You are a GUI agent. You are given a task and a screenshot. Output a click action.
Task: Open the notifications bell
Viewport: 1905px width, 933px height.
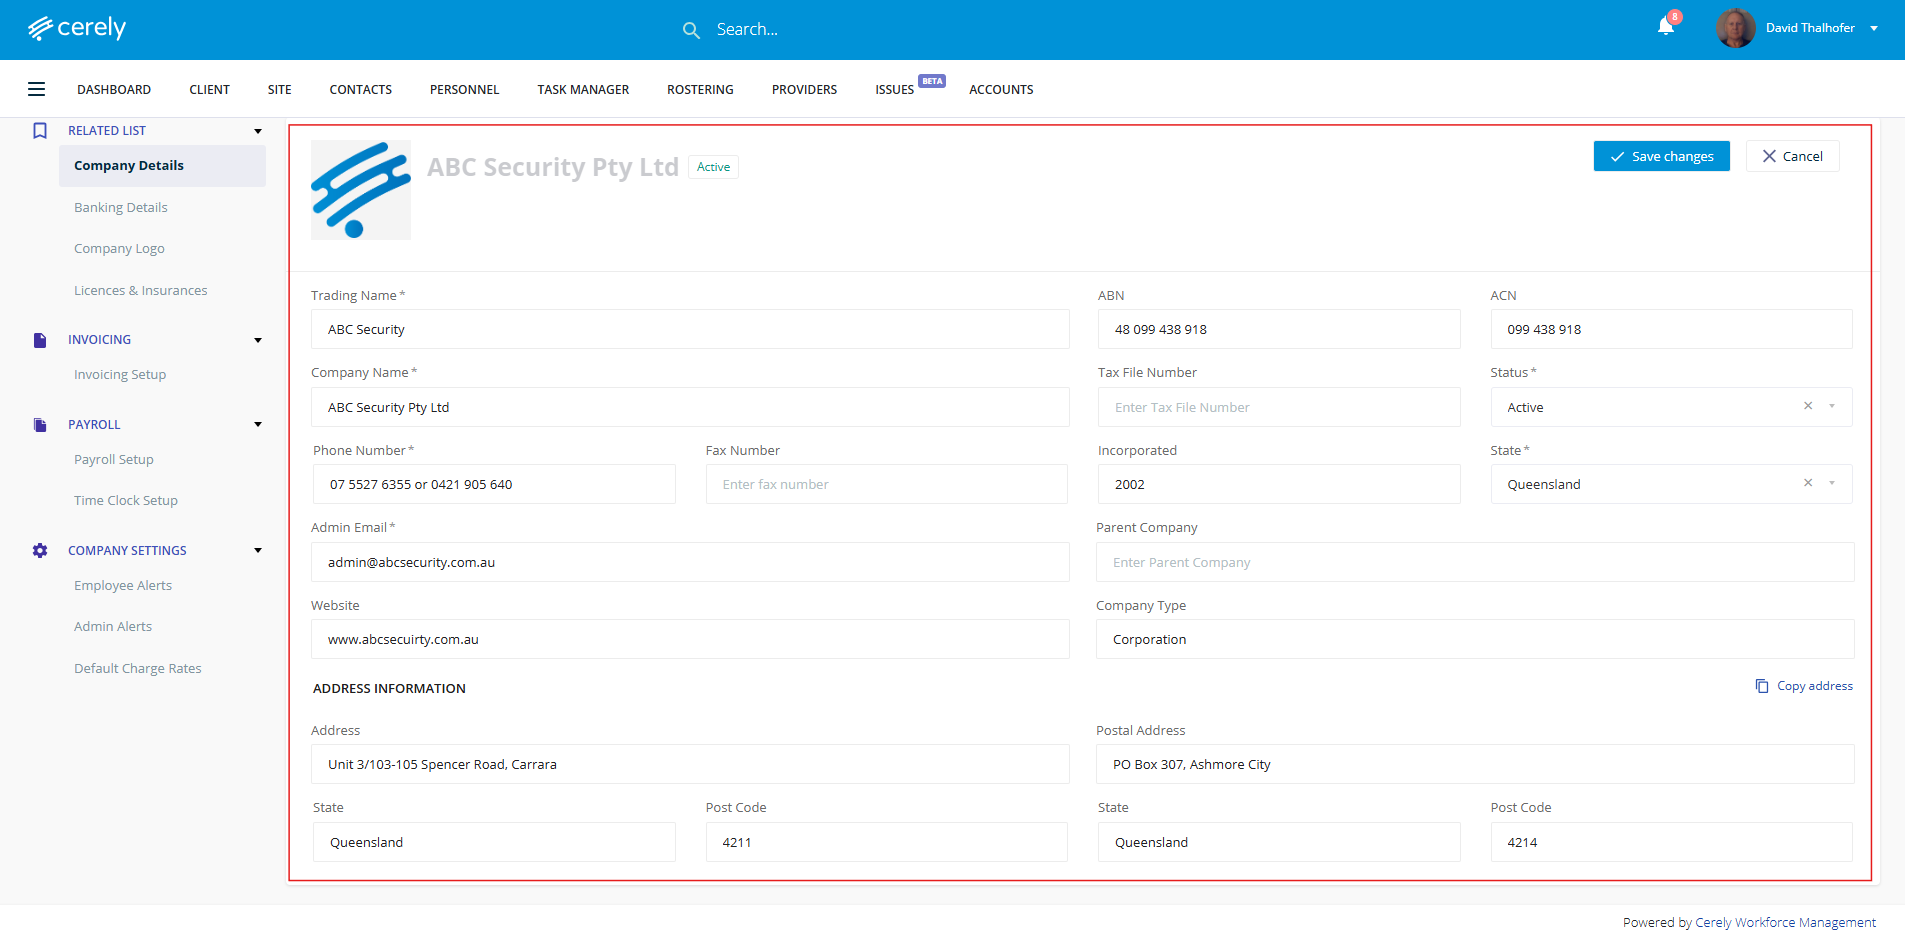point(1666,26)
